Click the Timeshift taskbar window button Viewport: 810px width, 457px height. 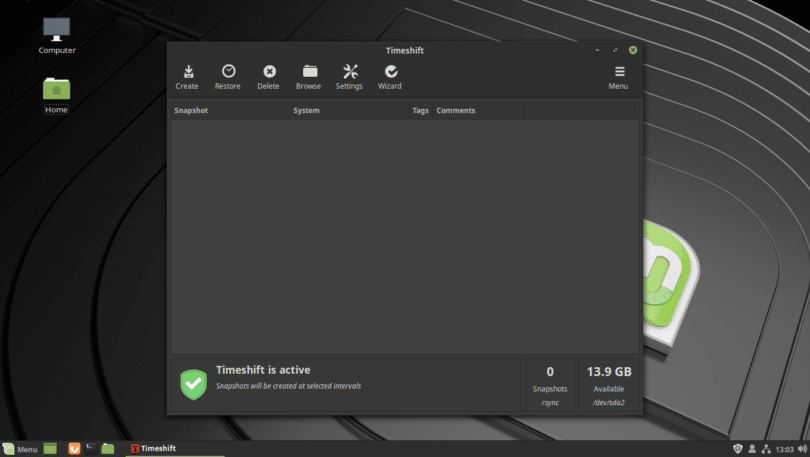tap(153, 449)
